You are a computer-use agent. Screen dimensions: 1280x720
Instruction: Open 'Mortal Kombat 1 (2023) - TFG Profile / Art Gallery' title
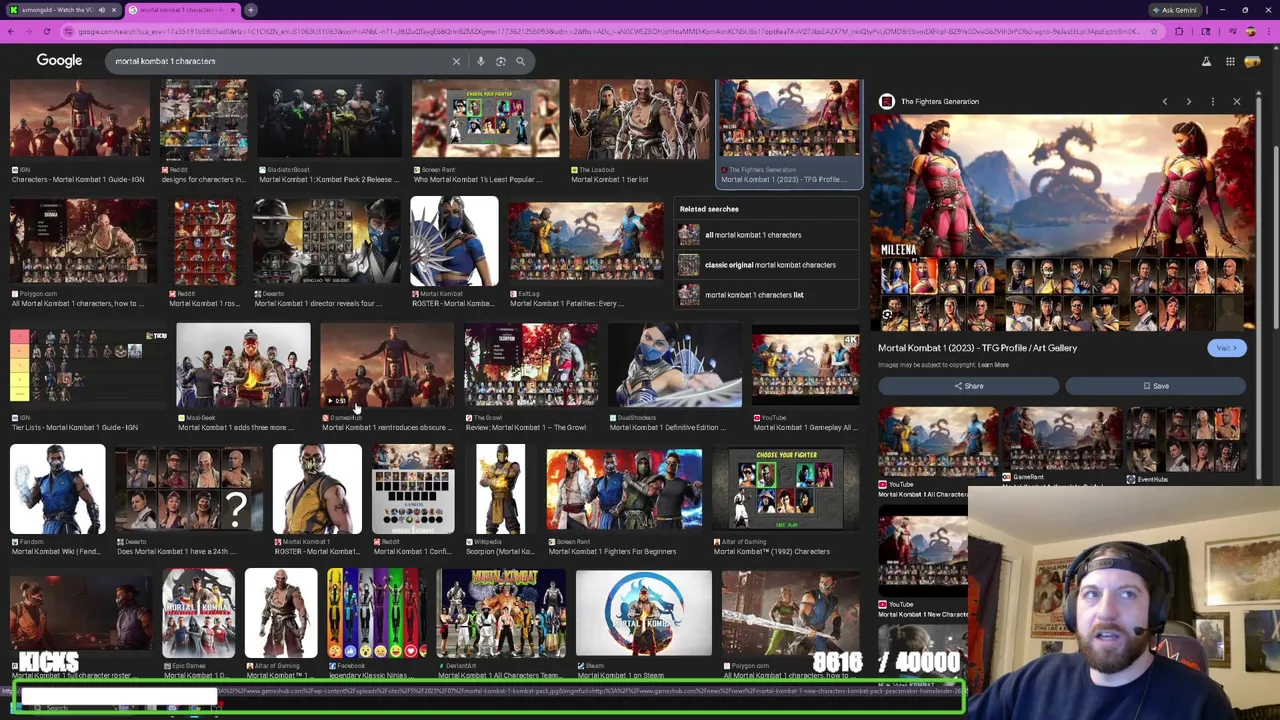point(977,348)
